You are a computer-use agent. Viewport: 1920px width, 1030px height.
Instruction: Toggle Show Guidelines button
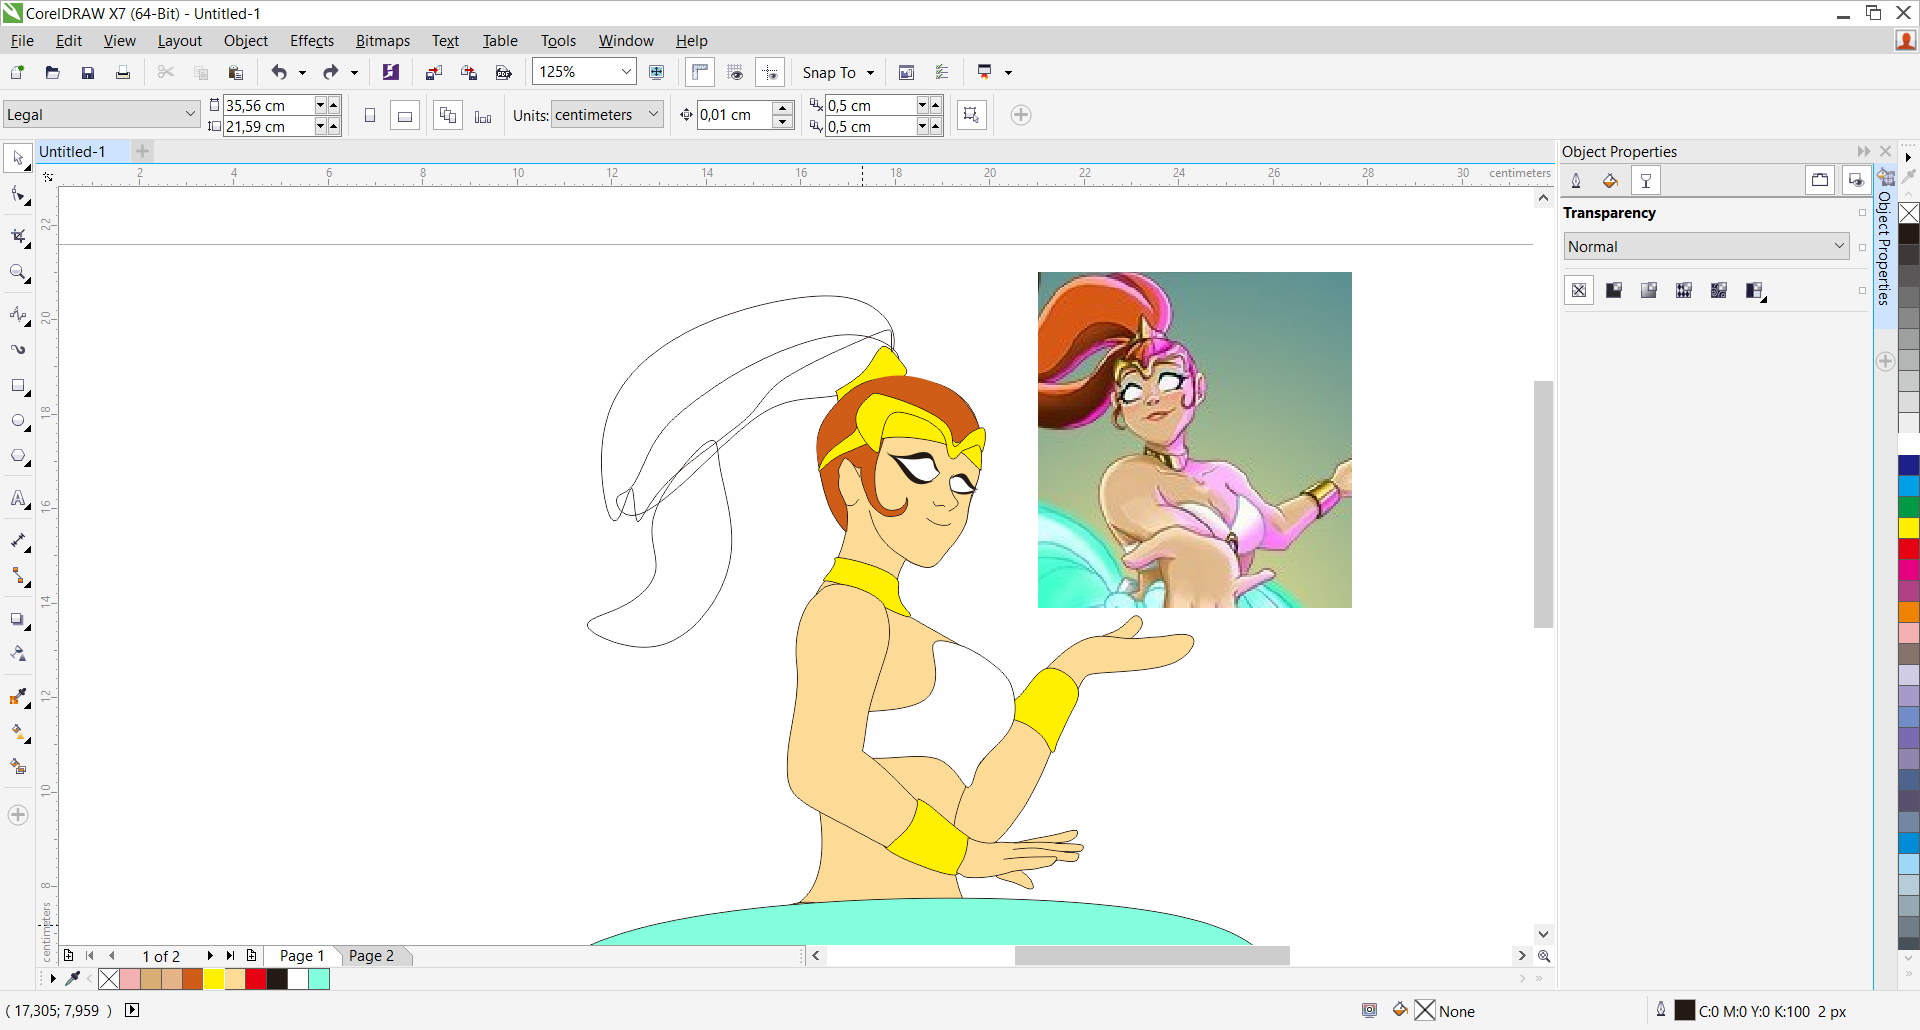[770, 72]
